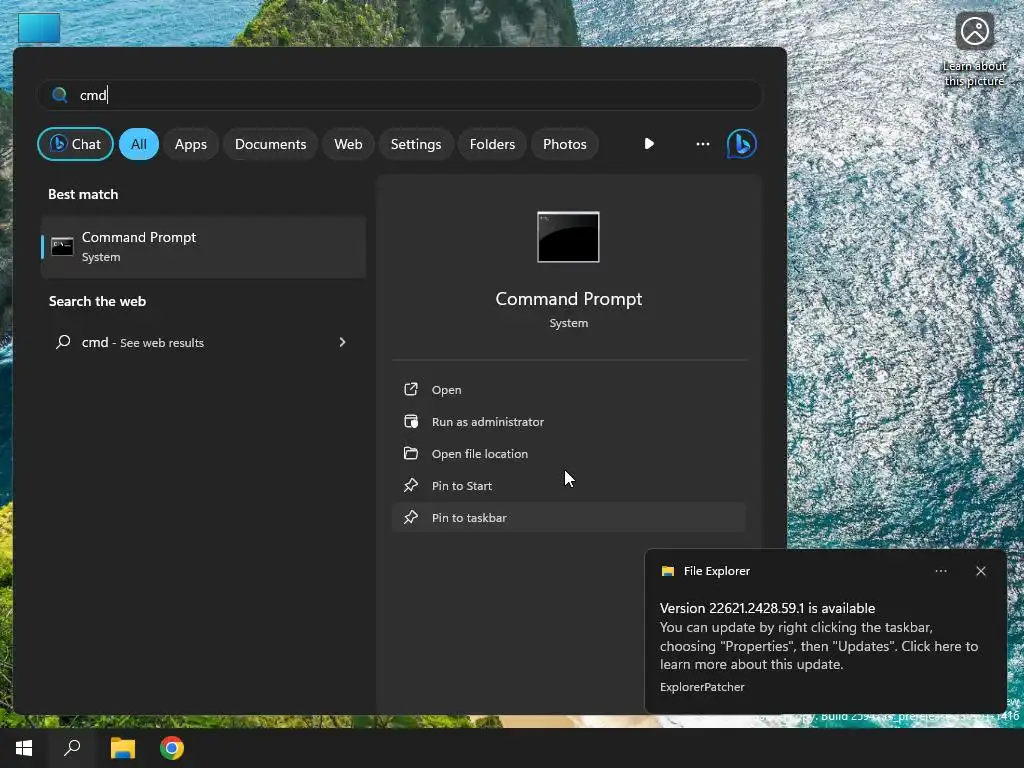Click the cmd search input field
The width and height of the screenshot is (1024, 768).
point(400,95)
